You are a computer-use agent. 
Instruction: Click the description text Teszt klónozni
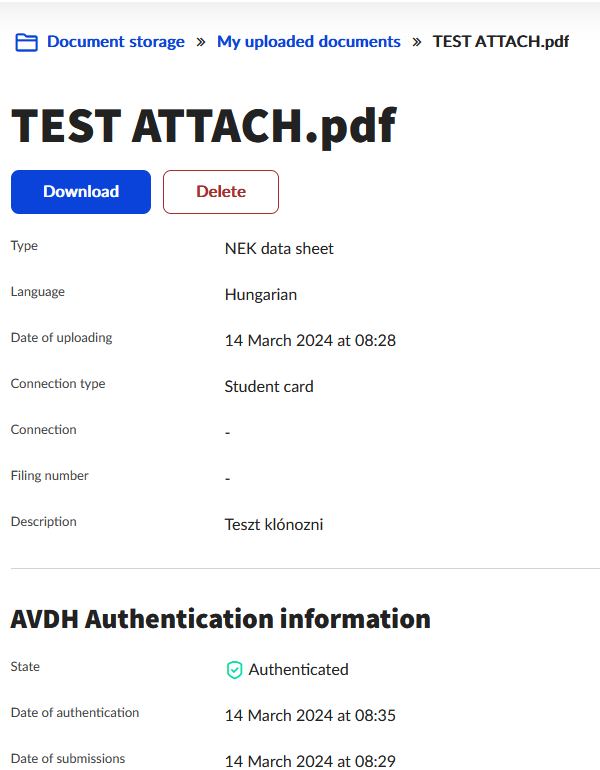(x=273, y=524)
